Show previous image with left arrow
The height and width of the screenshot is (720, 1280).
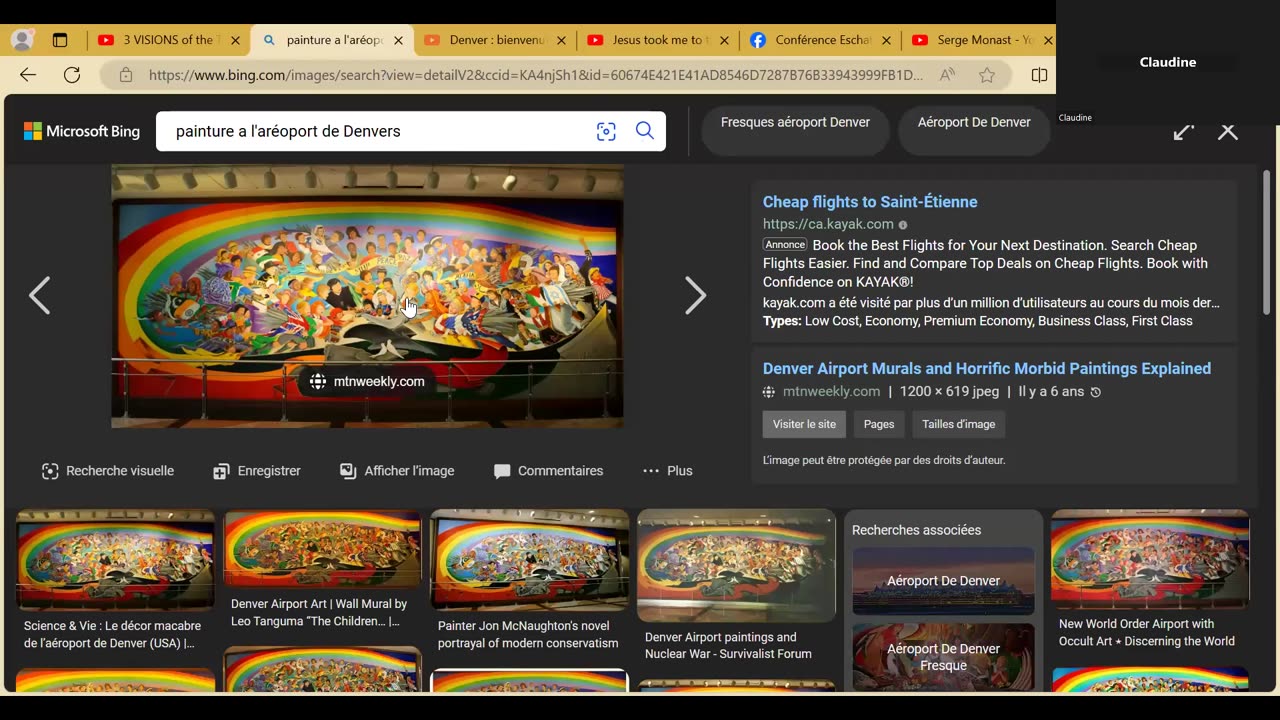[40, 295]
